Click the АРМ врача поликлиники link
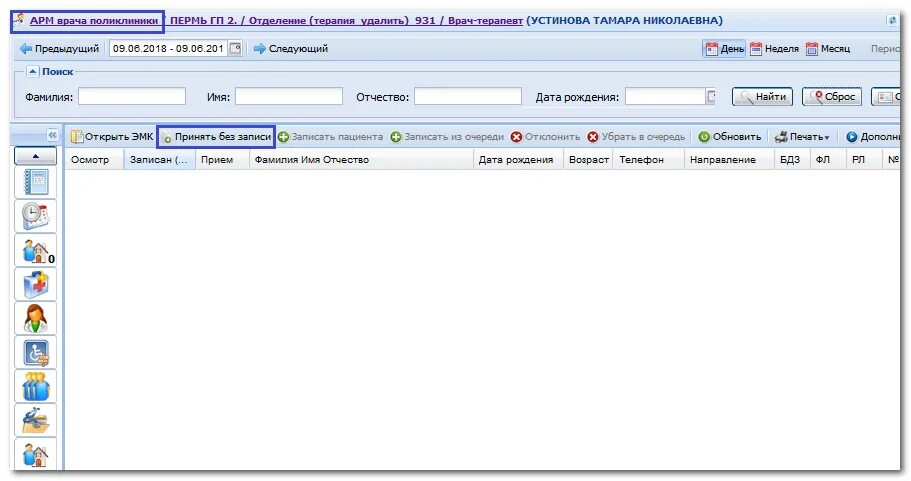 coord(94,21)
